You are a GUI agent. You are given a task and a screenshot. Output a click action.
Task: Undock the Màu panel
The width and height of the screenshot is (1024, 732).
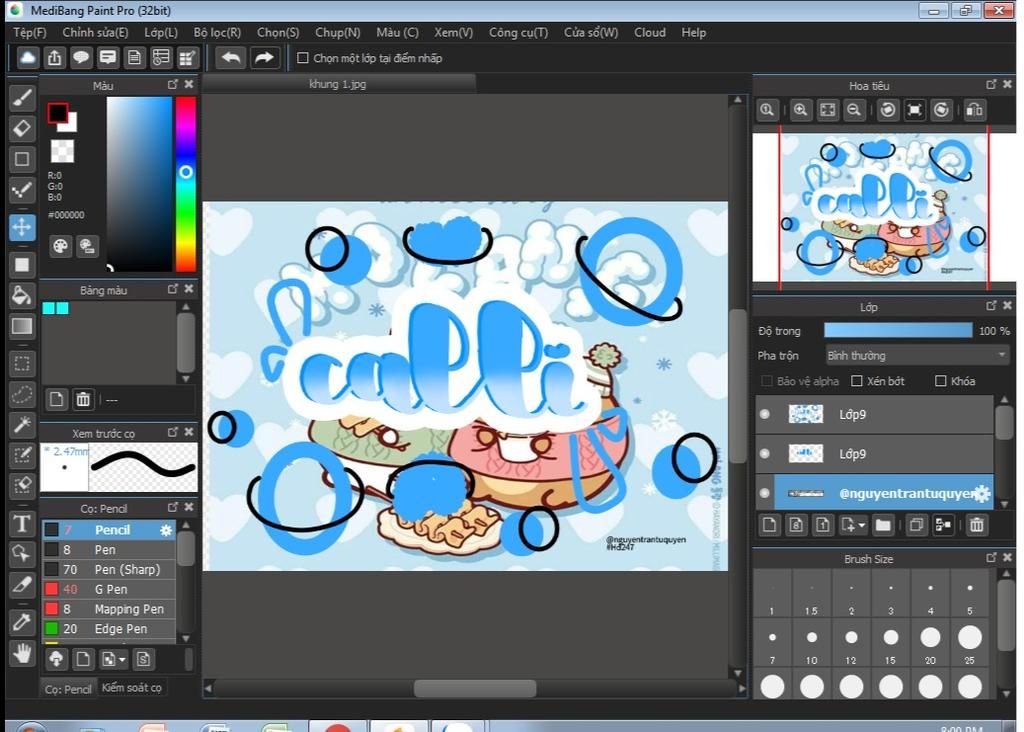(172, 84)
